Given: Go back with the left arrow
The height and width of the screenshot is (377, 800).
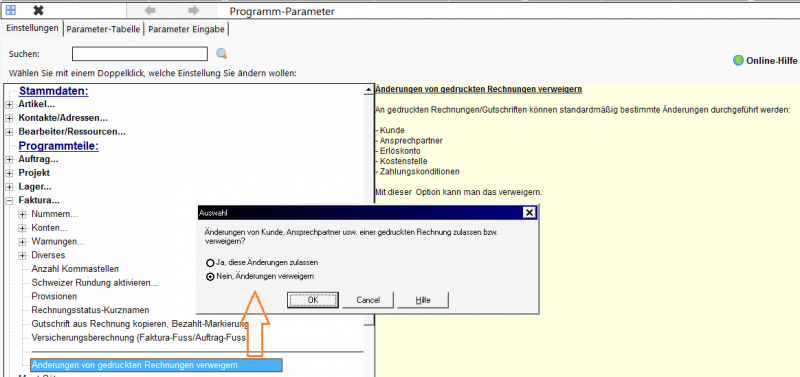Looking at the screenshot, I should coord(149,10).
